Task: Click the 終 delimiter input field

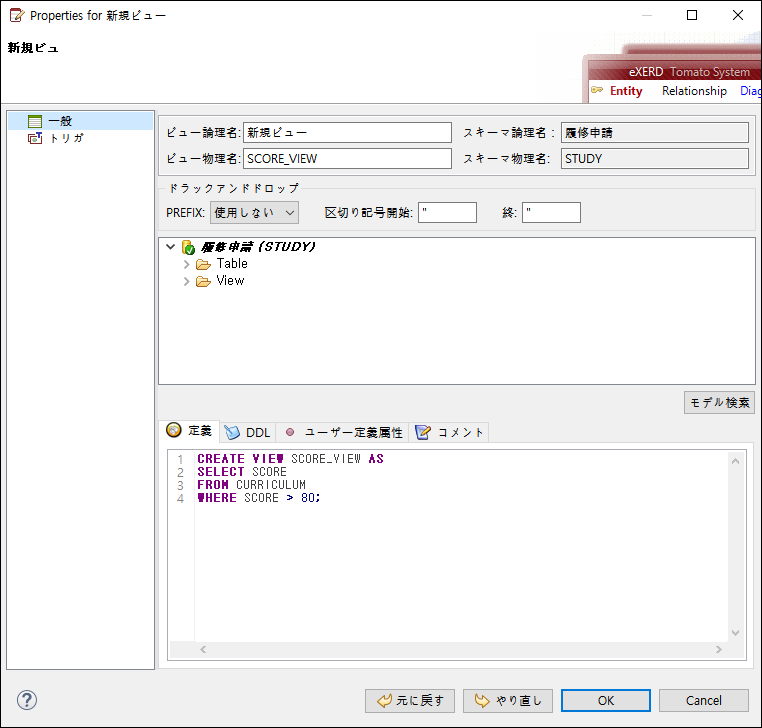Action: [x=552, y=213]
